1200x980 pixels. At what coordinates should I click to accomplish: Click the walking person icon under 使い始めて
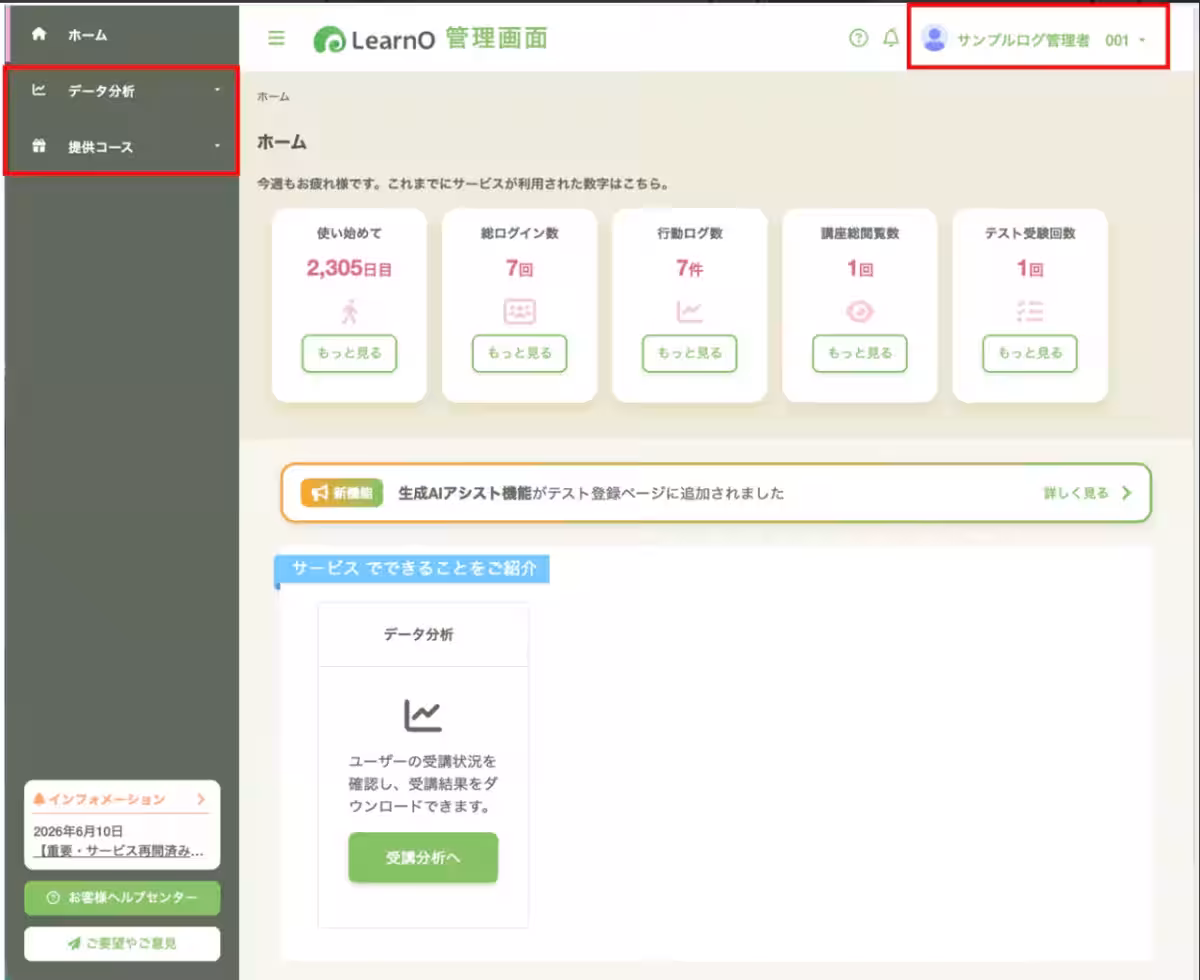pos(349,312)
